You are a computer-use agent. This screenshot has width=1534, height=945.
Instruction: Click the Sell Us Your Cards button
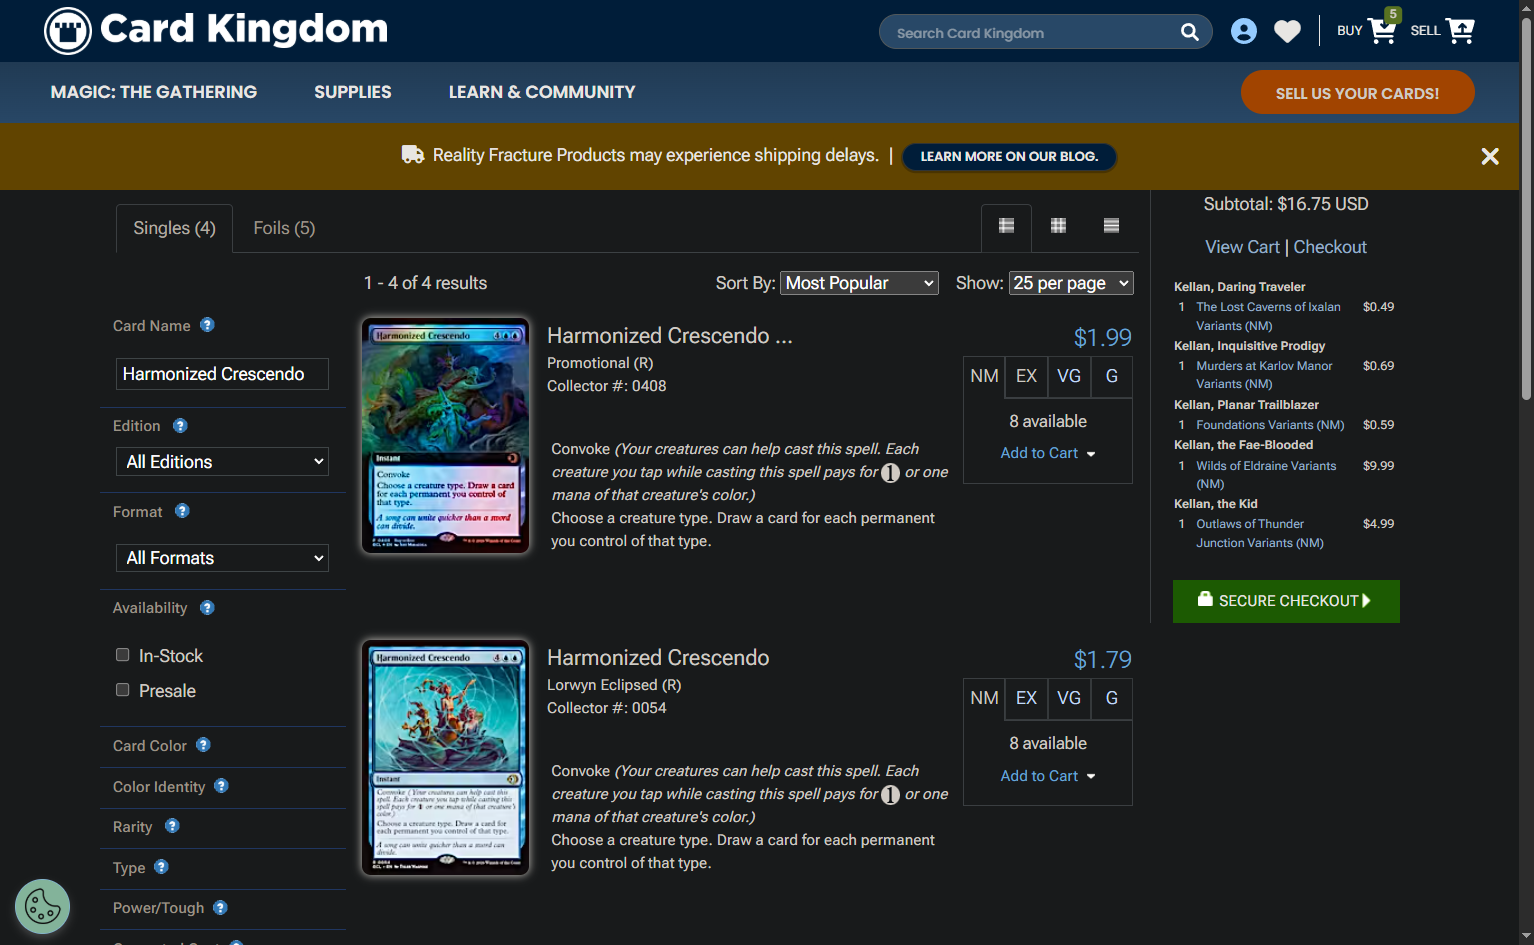coord(1357,93)
